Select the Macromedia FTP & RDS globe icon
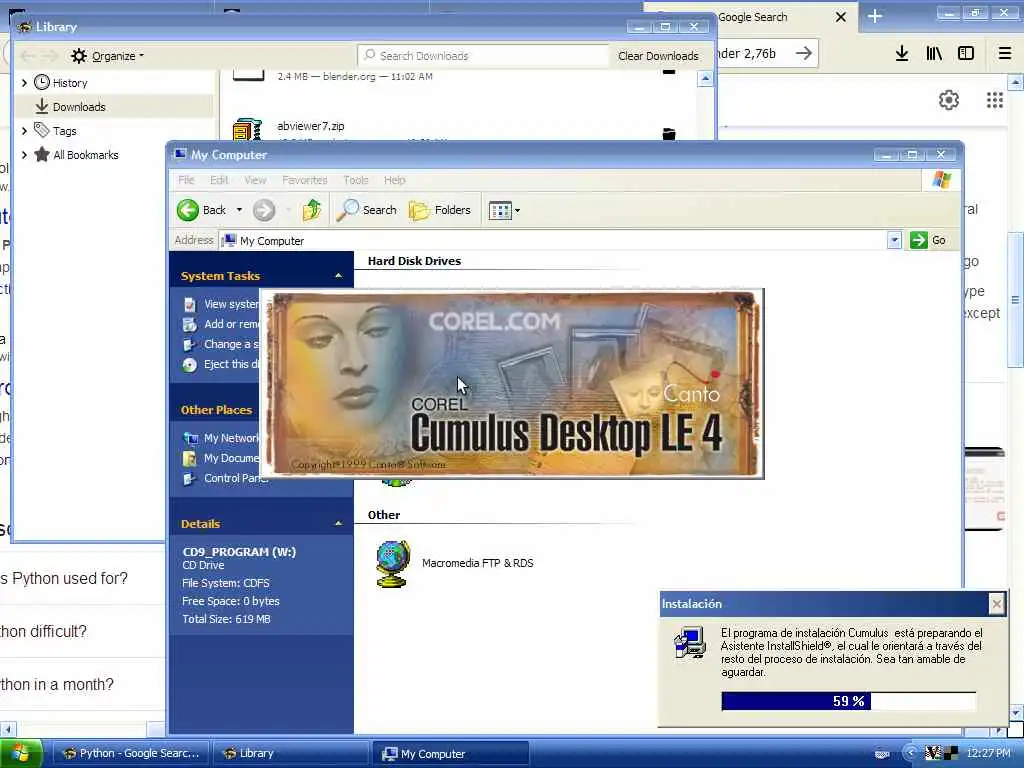 [394, 564]
